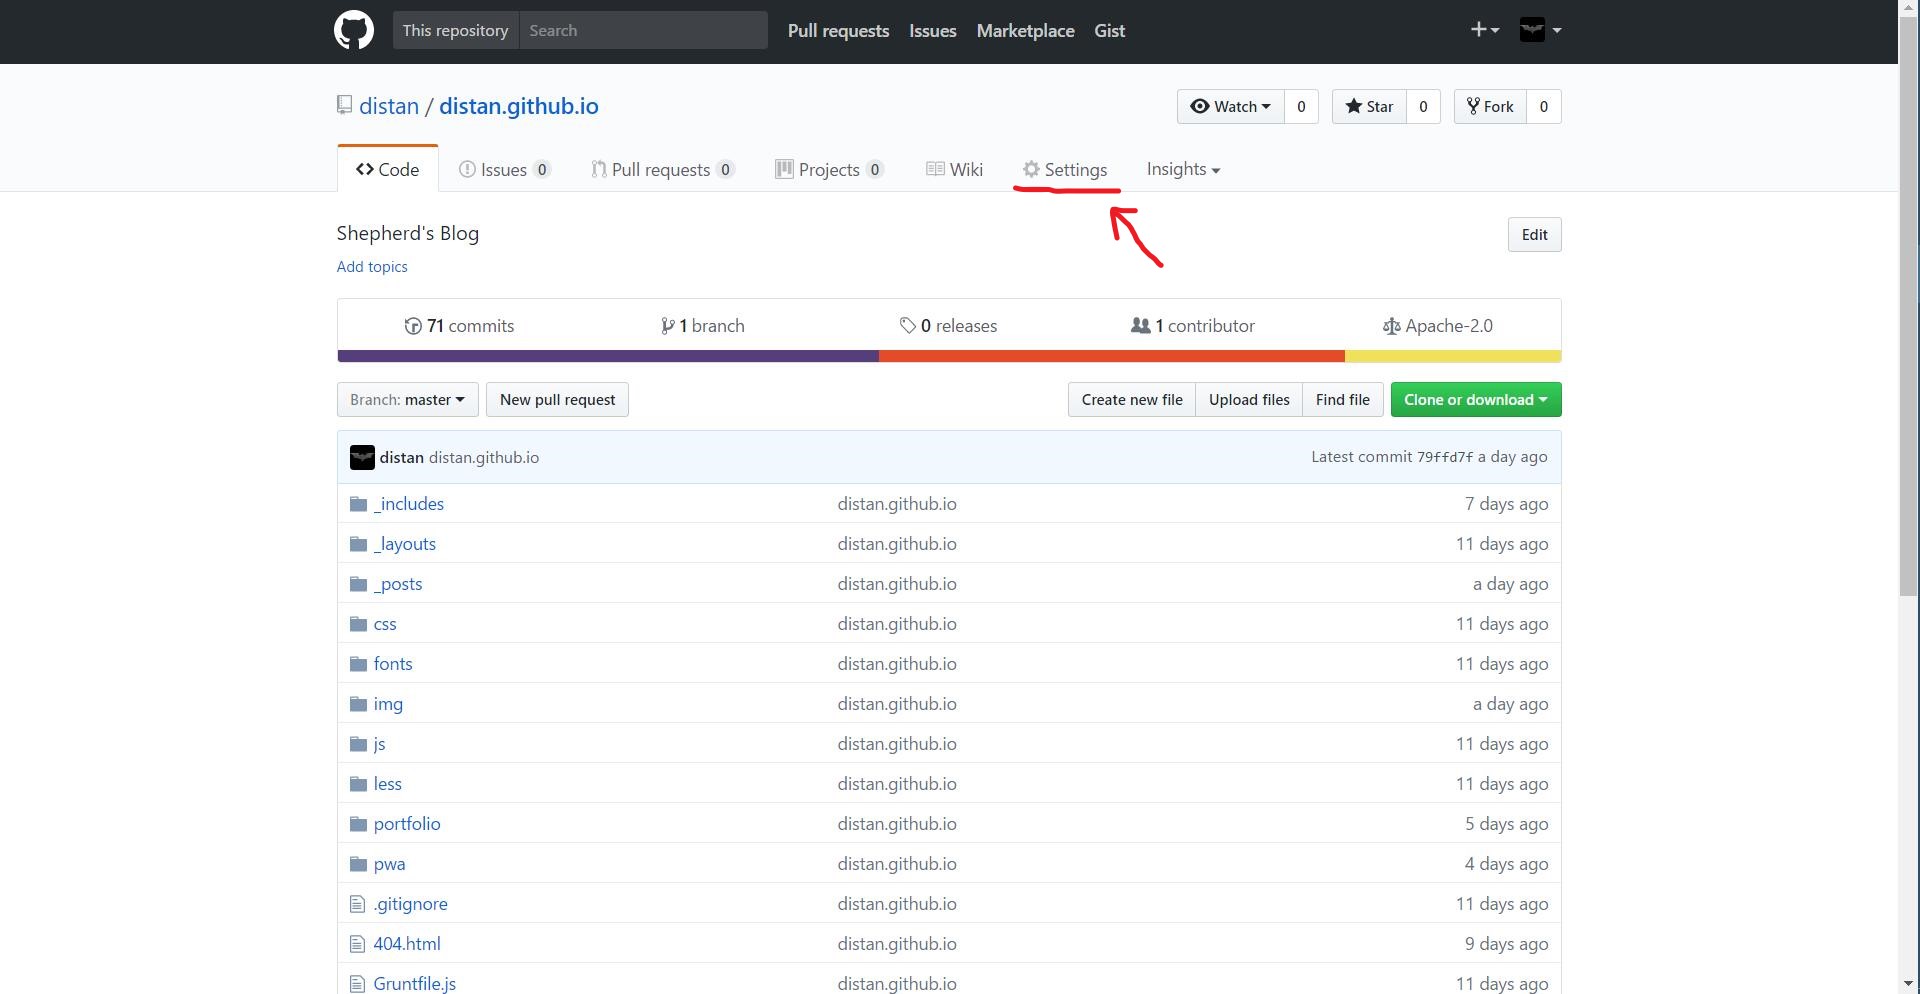Click the purple segment of the language bar
The image size is (1920, 994).
608,356
